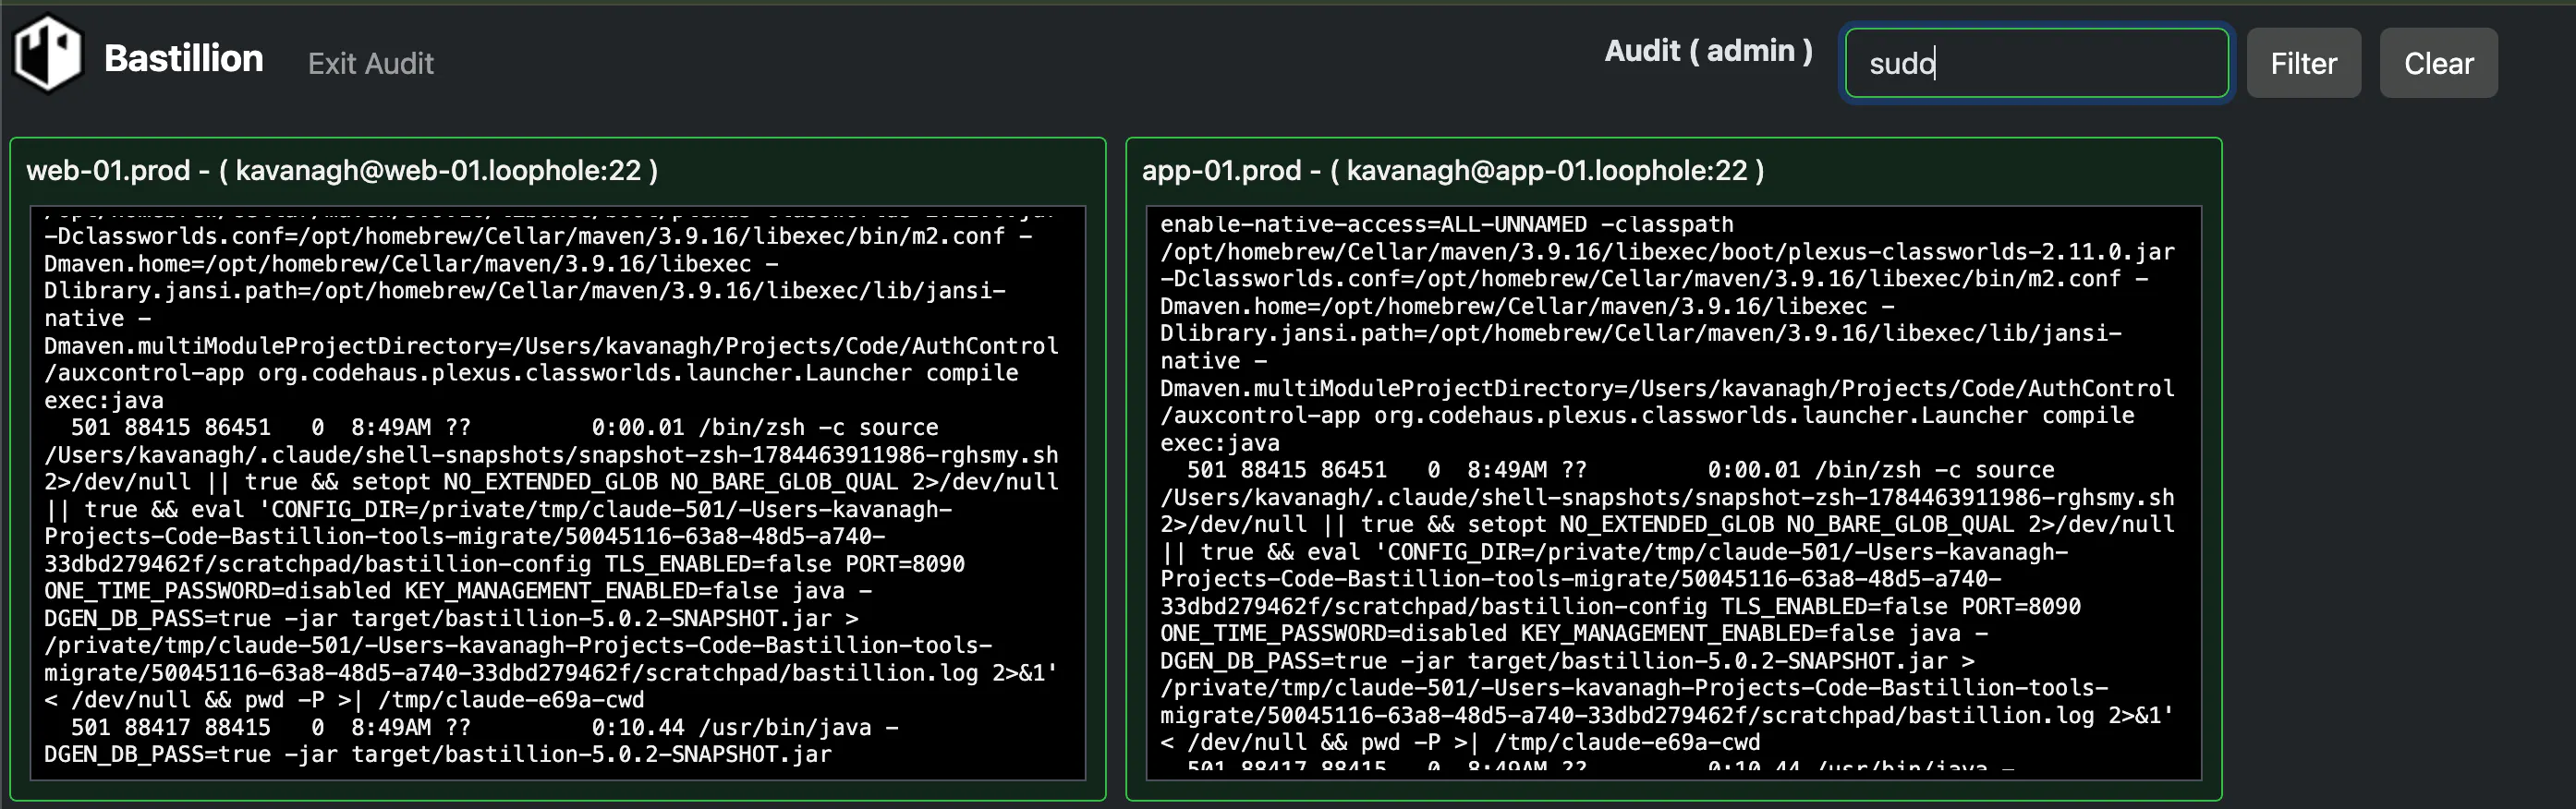Click 'exec:java' line in web-01 terminal

pyautogui.click(x=104, y=400)
